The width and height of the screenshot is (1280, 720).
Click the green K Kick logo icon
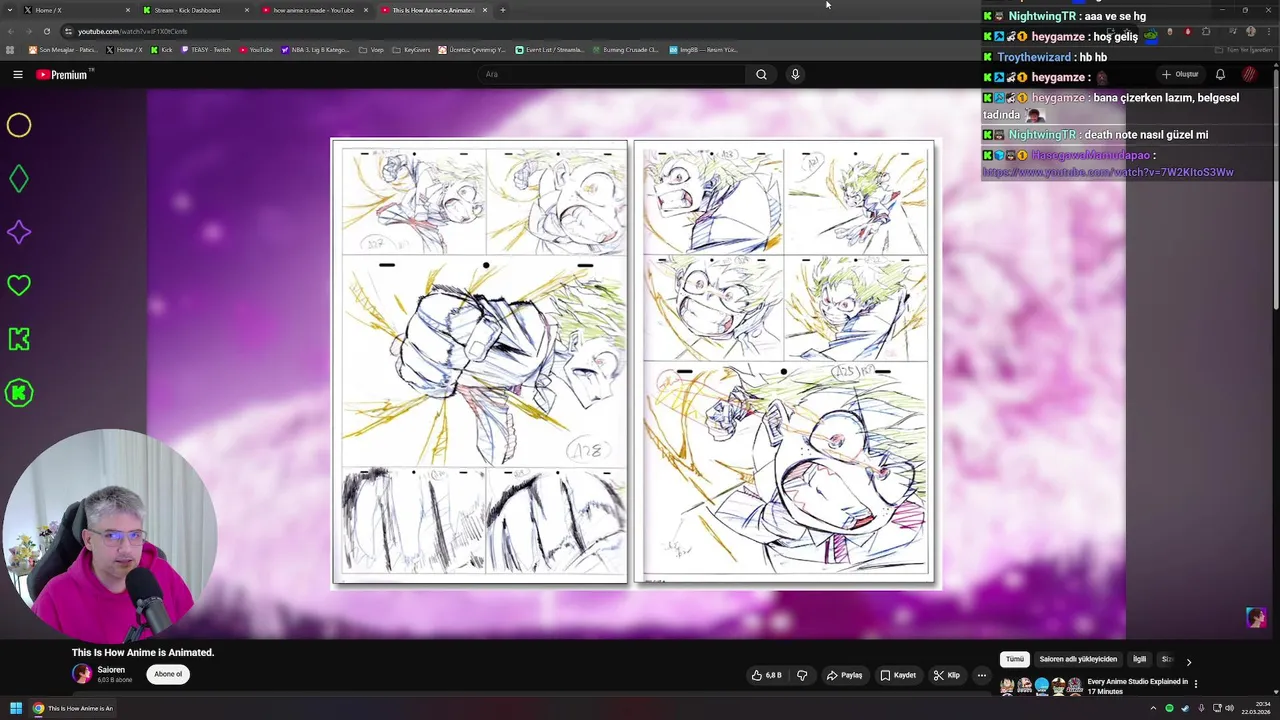tap(19, 339)
